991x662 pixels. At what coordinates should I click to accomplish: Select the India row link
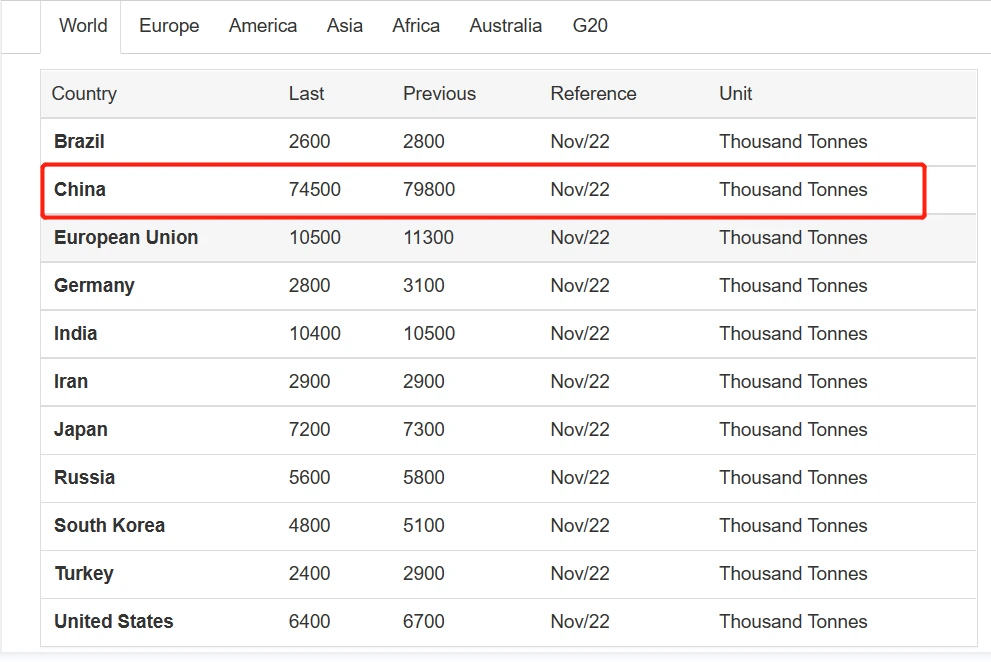pos(75,334)
